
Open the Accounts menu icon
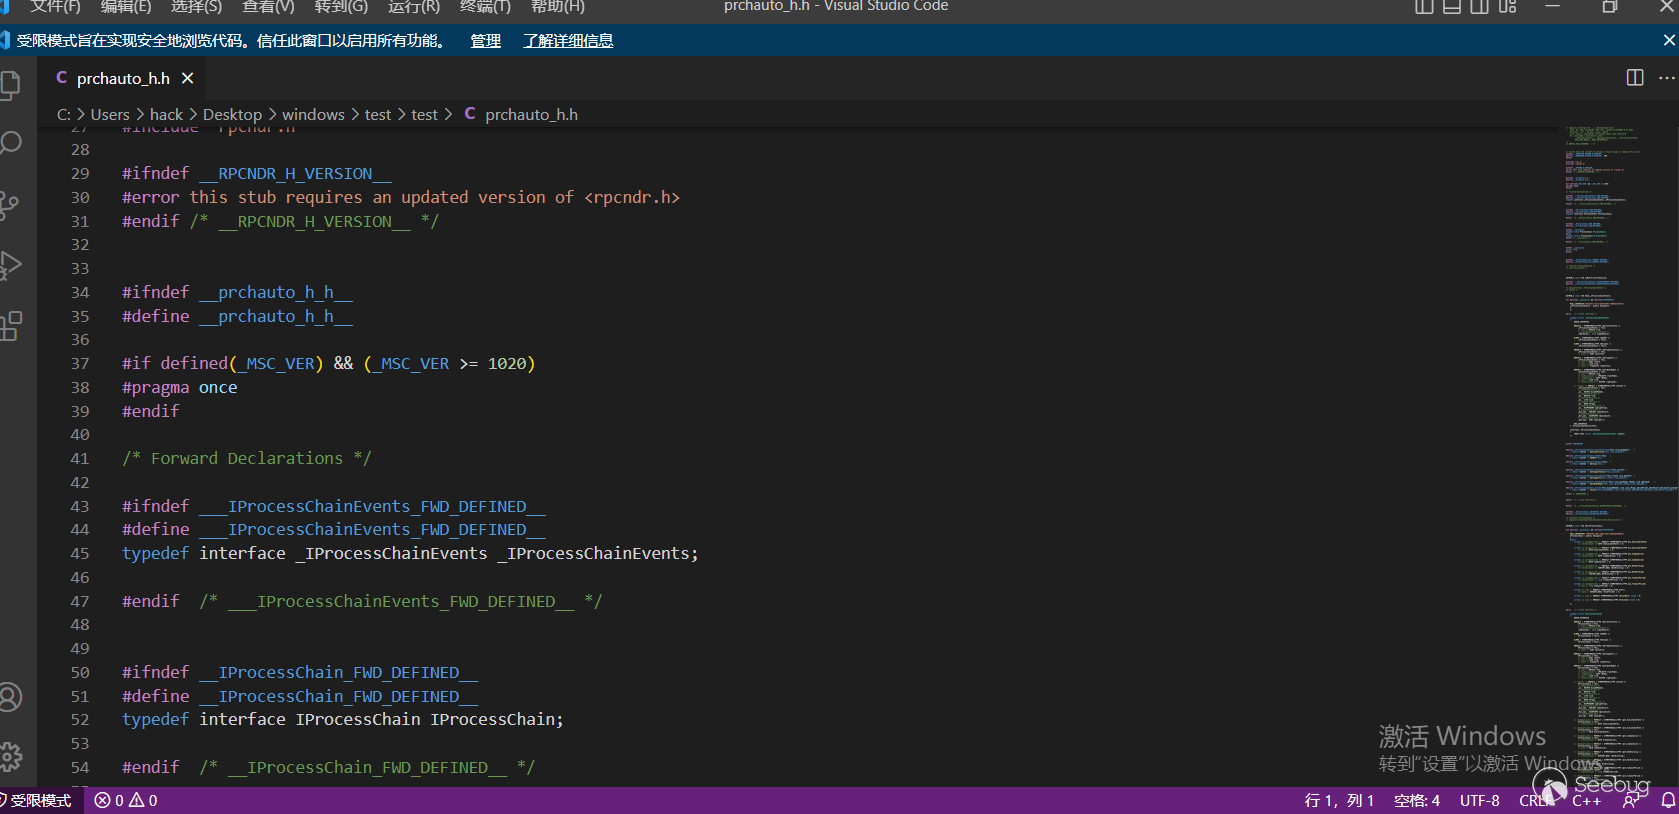10,697
